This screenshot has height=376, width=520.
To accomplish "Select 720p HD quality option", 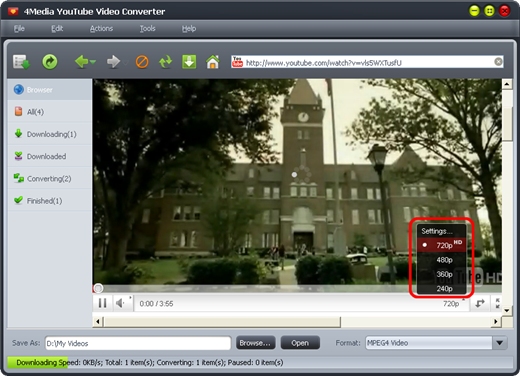I will (x=441, y=245).
